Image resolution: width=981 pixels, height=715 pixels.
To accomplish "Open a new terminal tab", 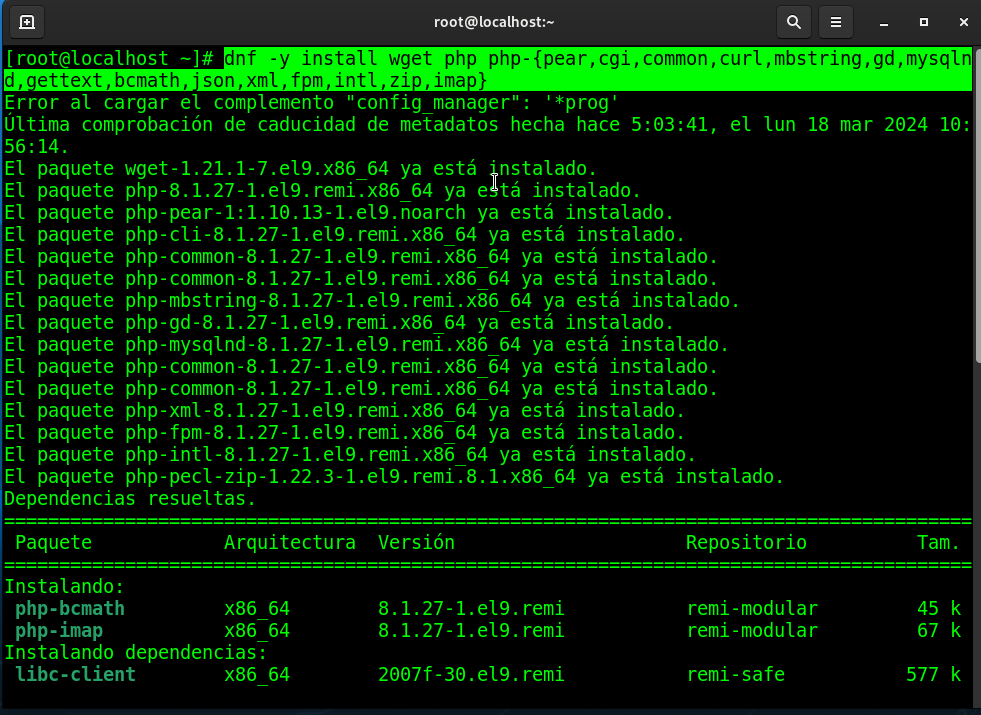I will (x=27, y=21).
